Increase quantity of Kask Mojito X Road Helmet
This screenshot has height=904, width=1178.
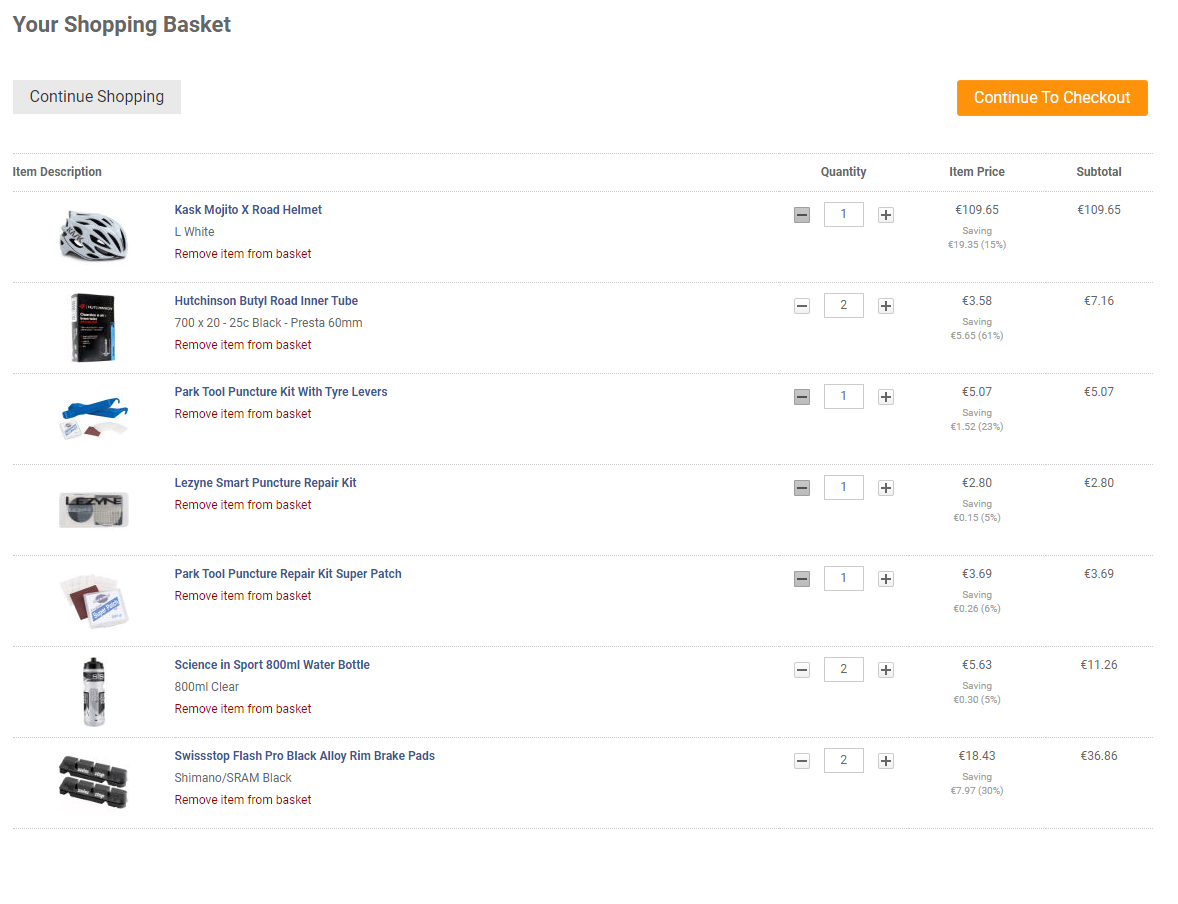click(x=886, y=215)
